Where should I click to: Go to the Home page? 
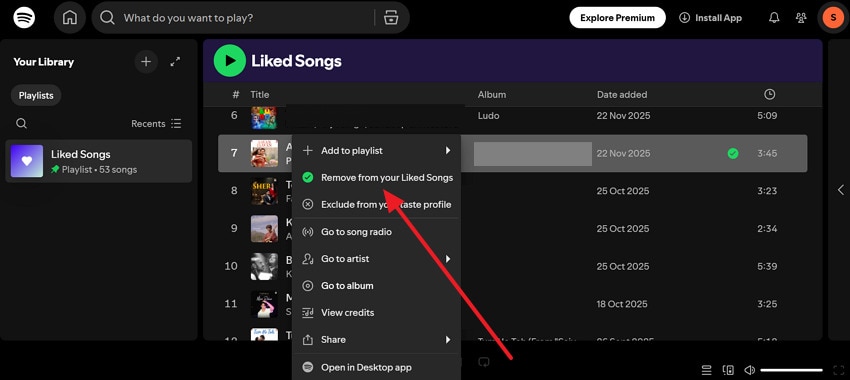click(70, 18)
